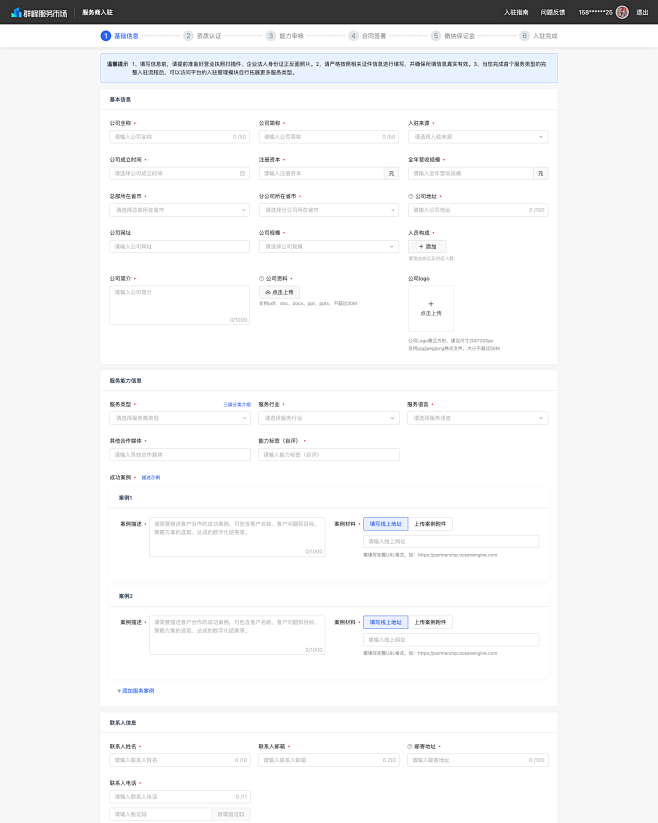Open 问题反馈 in the top navigation
The image size is (658, 823).
[553, 12]
